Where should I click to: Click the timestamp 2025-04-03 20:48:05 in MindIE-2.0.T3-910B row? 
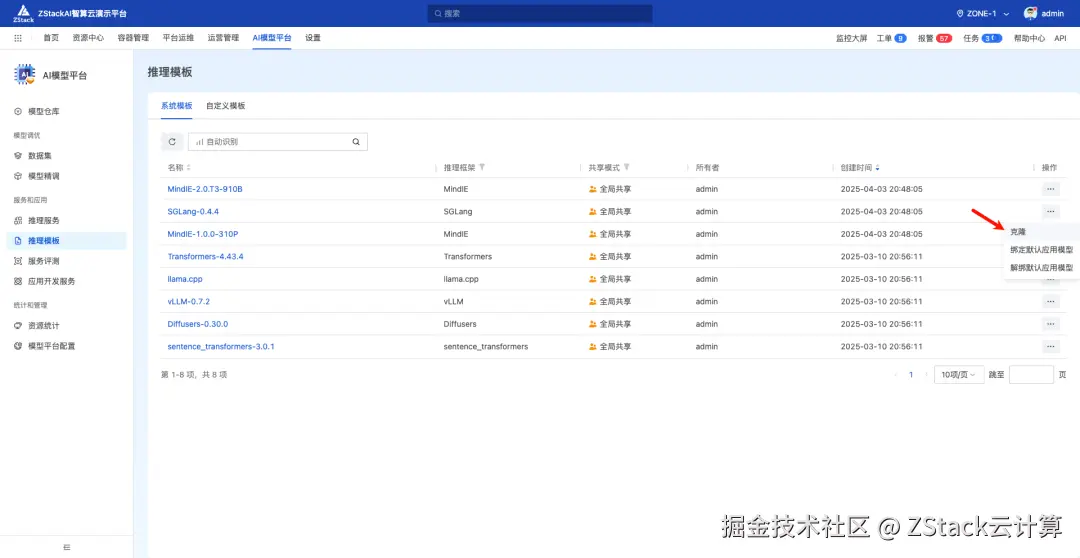click(882, 189)
